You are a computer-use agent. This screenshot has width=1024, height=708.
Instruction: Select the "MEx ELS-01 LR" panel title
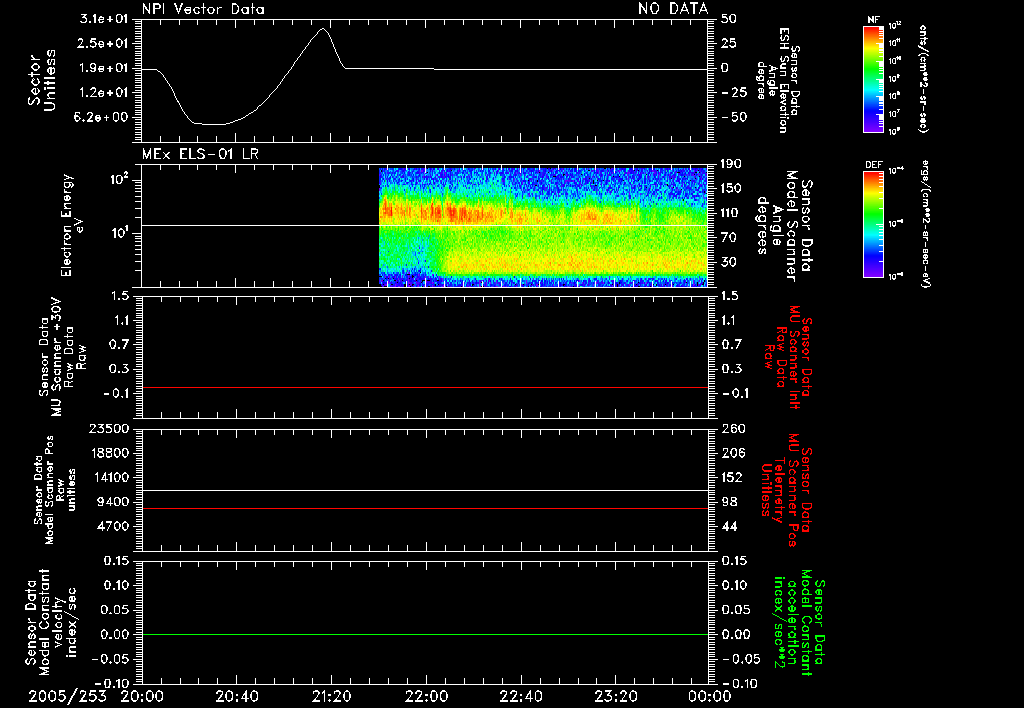tap(200, 154)
